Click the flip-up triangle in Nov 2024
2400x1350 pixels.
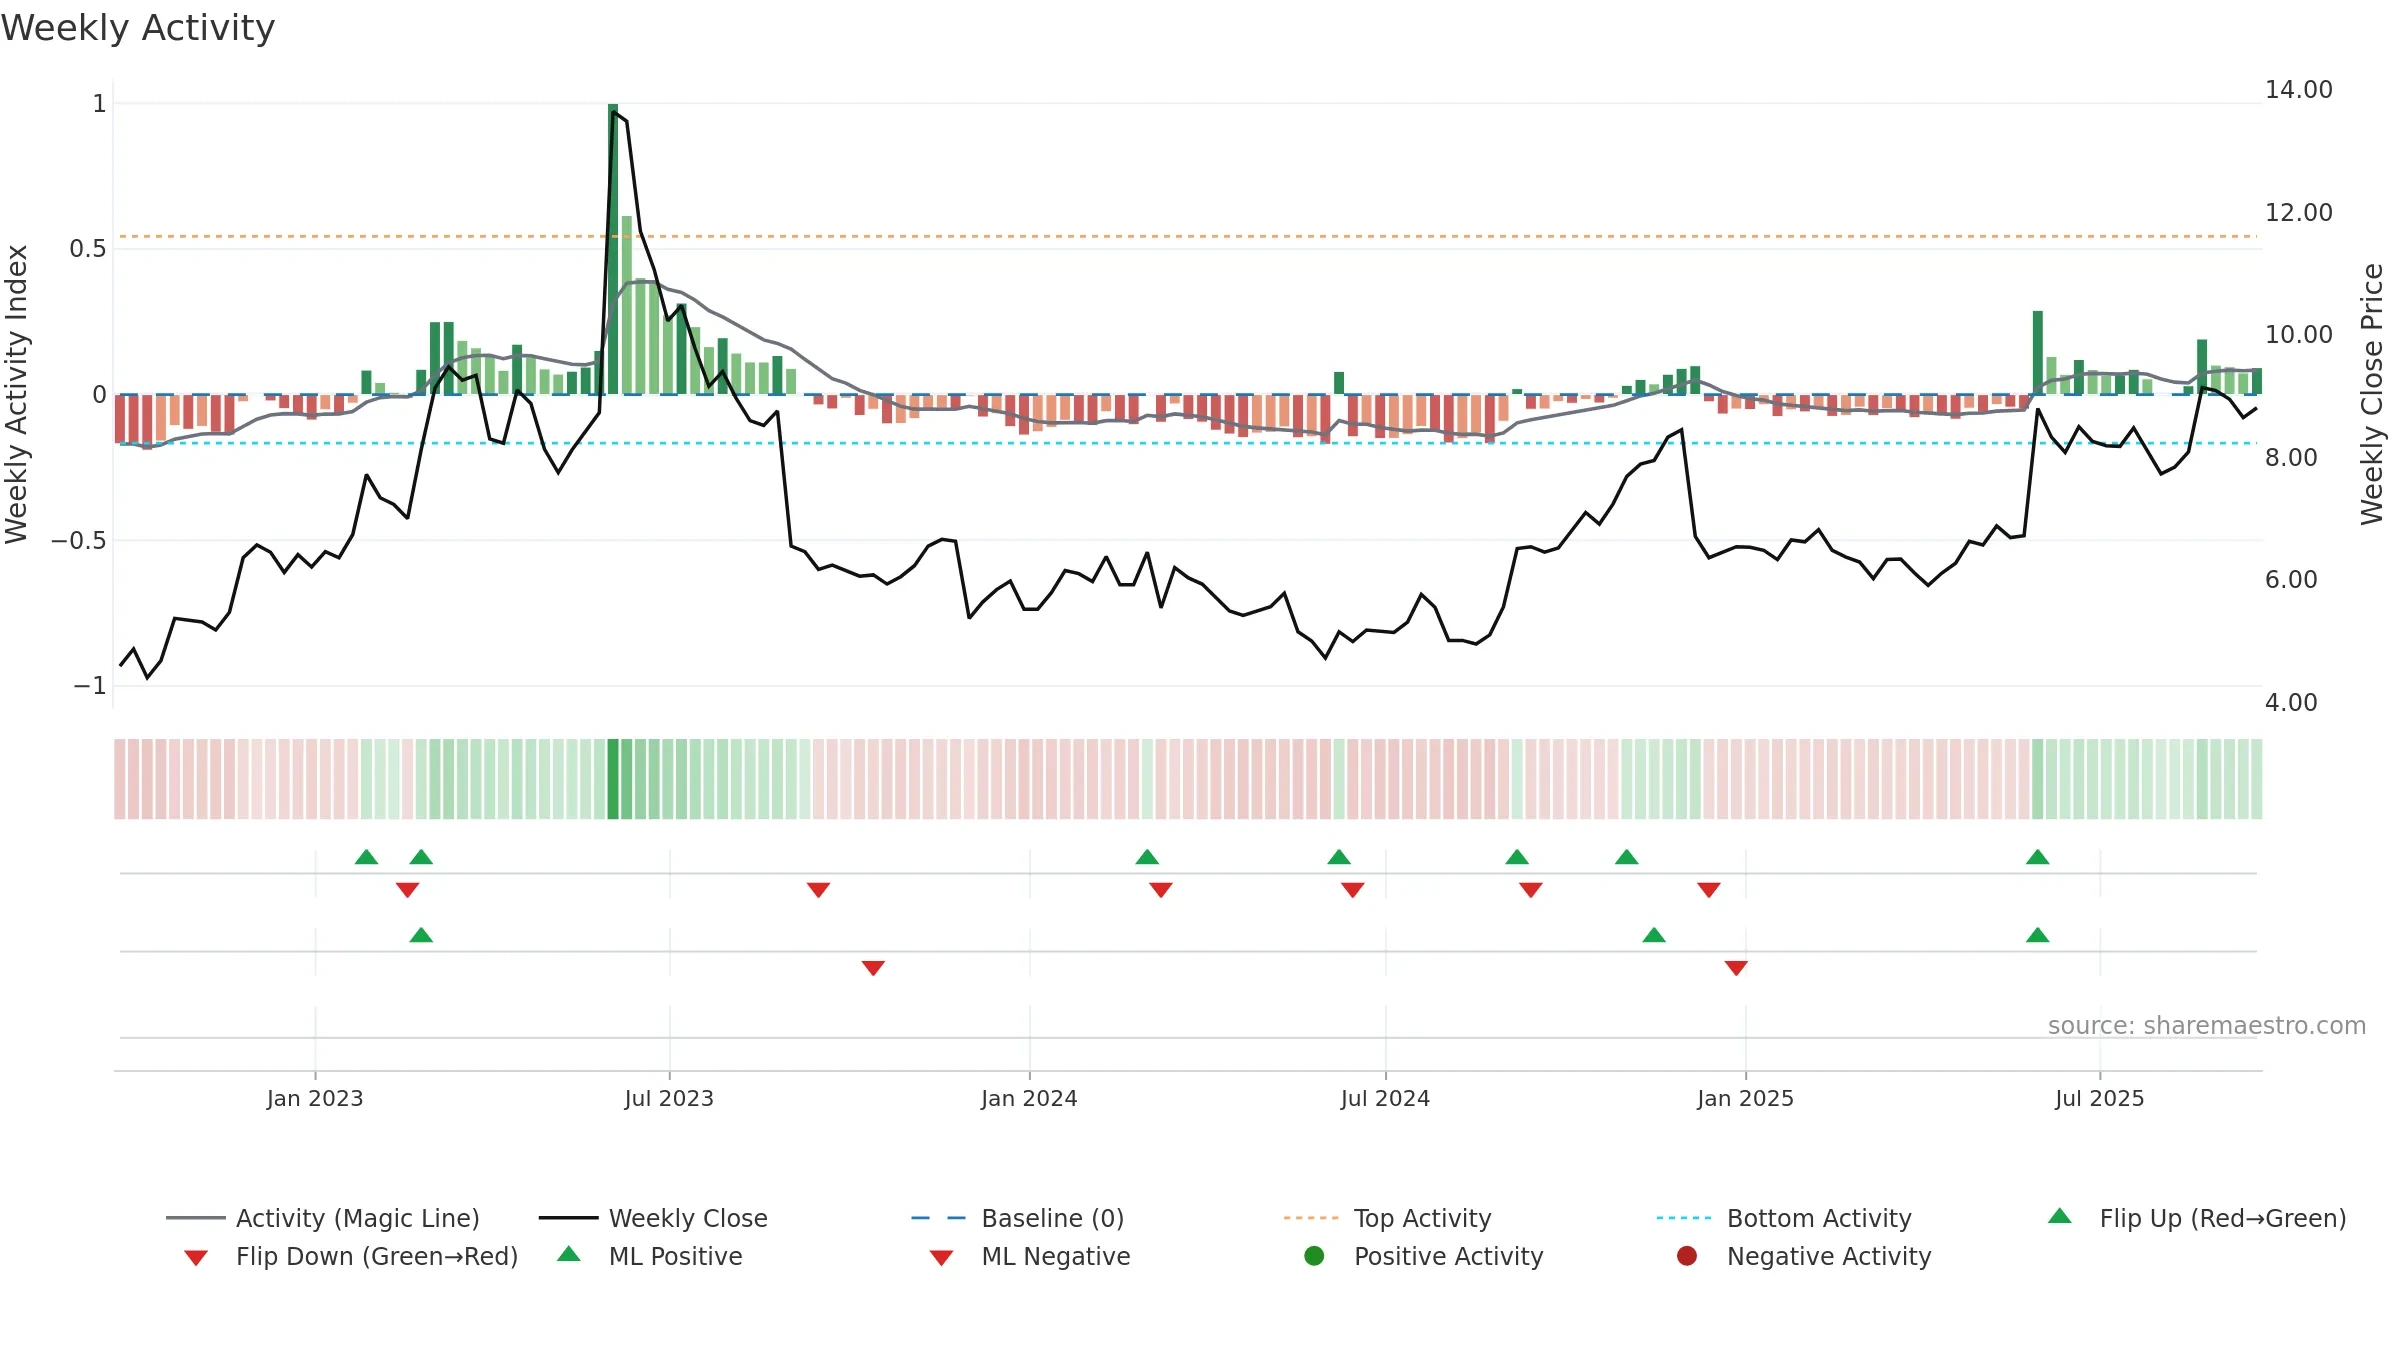click(1627, 857)
